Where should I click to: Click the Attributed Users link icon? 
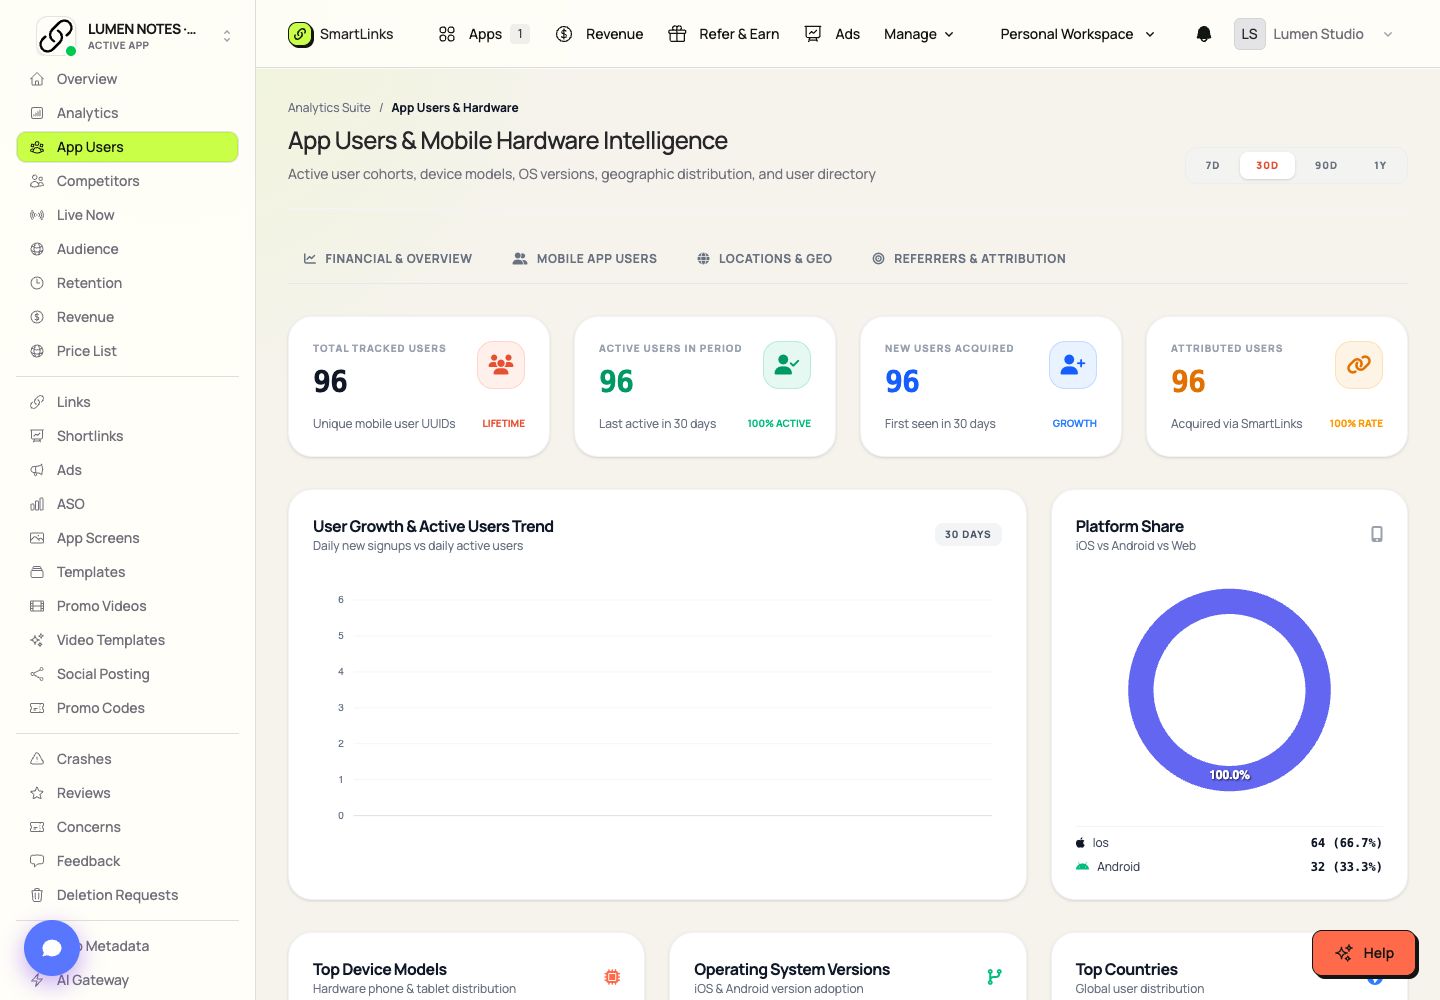click(1359, 365)
